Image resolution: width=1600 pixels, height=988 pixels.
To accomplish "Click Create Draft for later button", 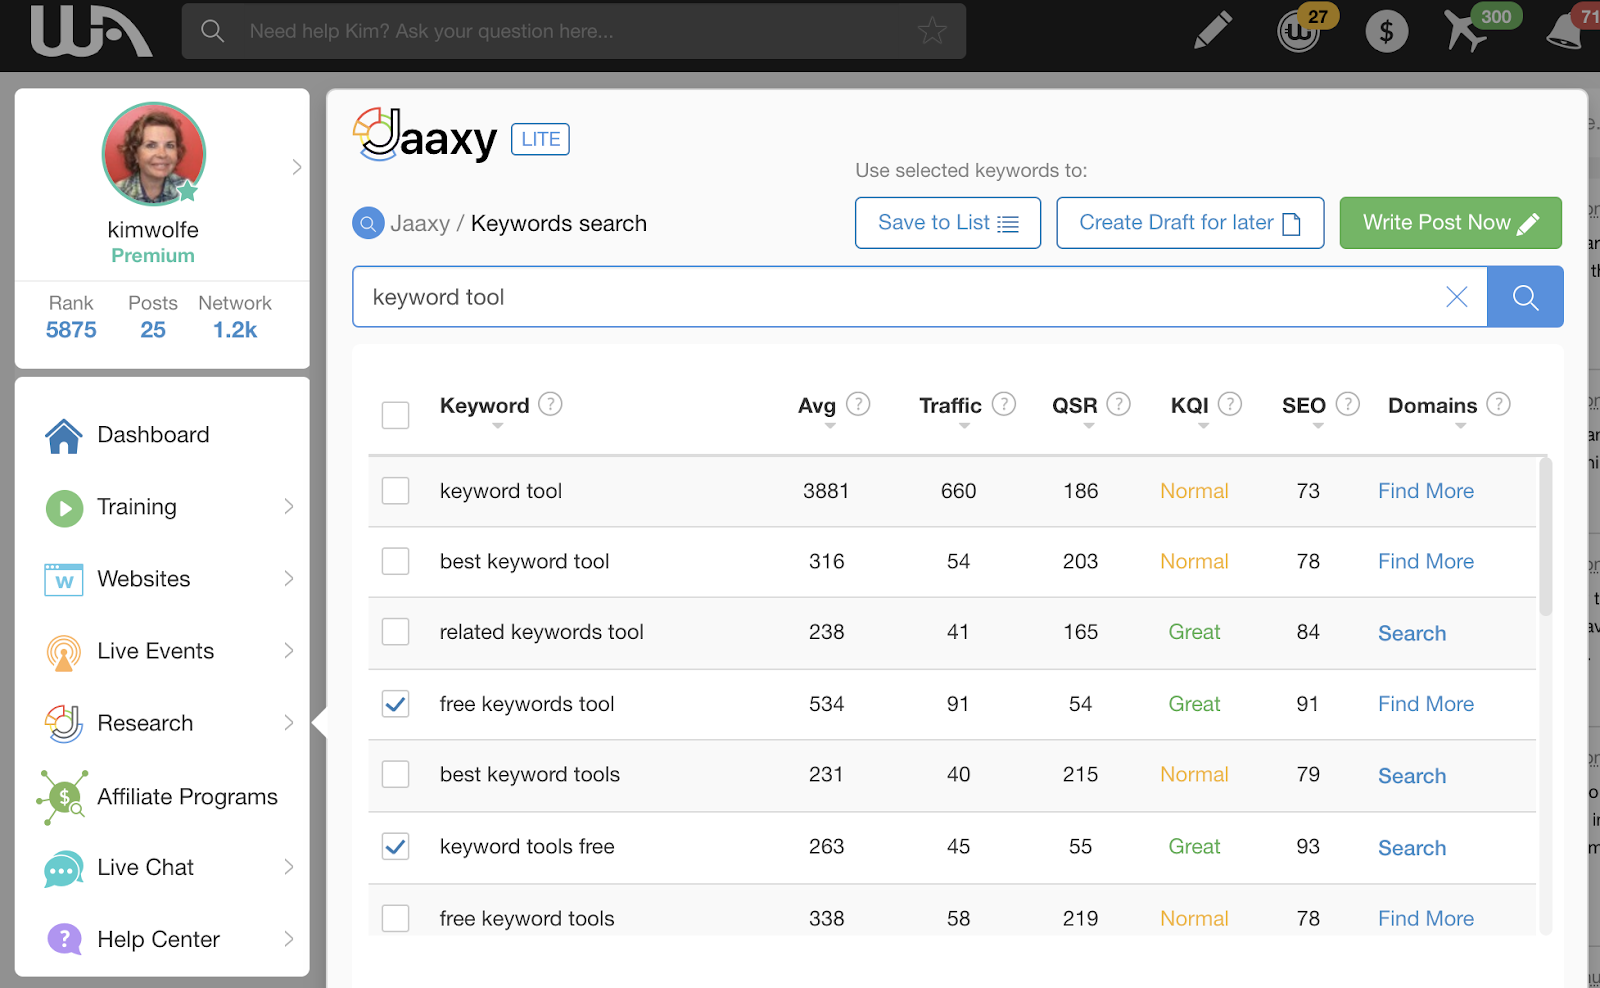I will click(1190, 222).
